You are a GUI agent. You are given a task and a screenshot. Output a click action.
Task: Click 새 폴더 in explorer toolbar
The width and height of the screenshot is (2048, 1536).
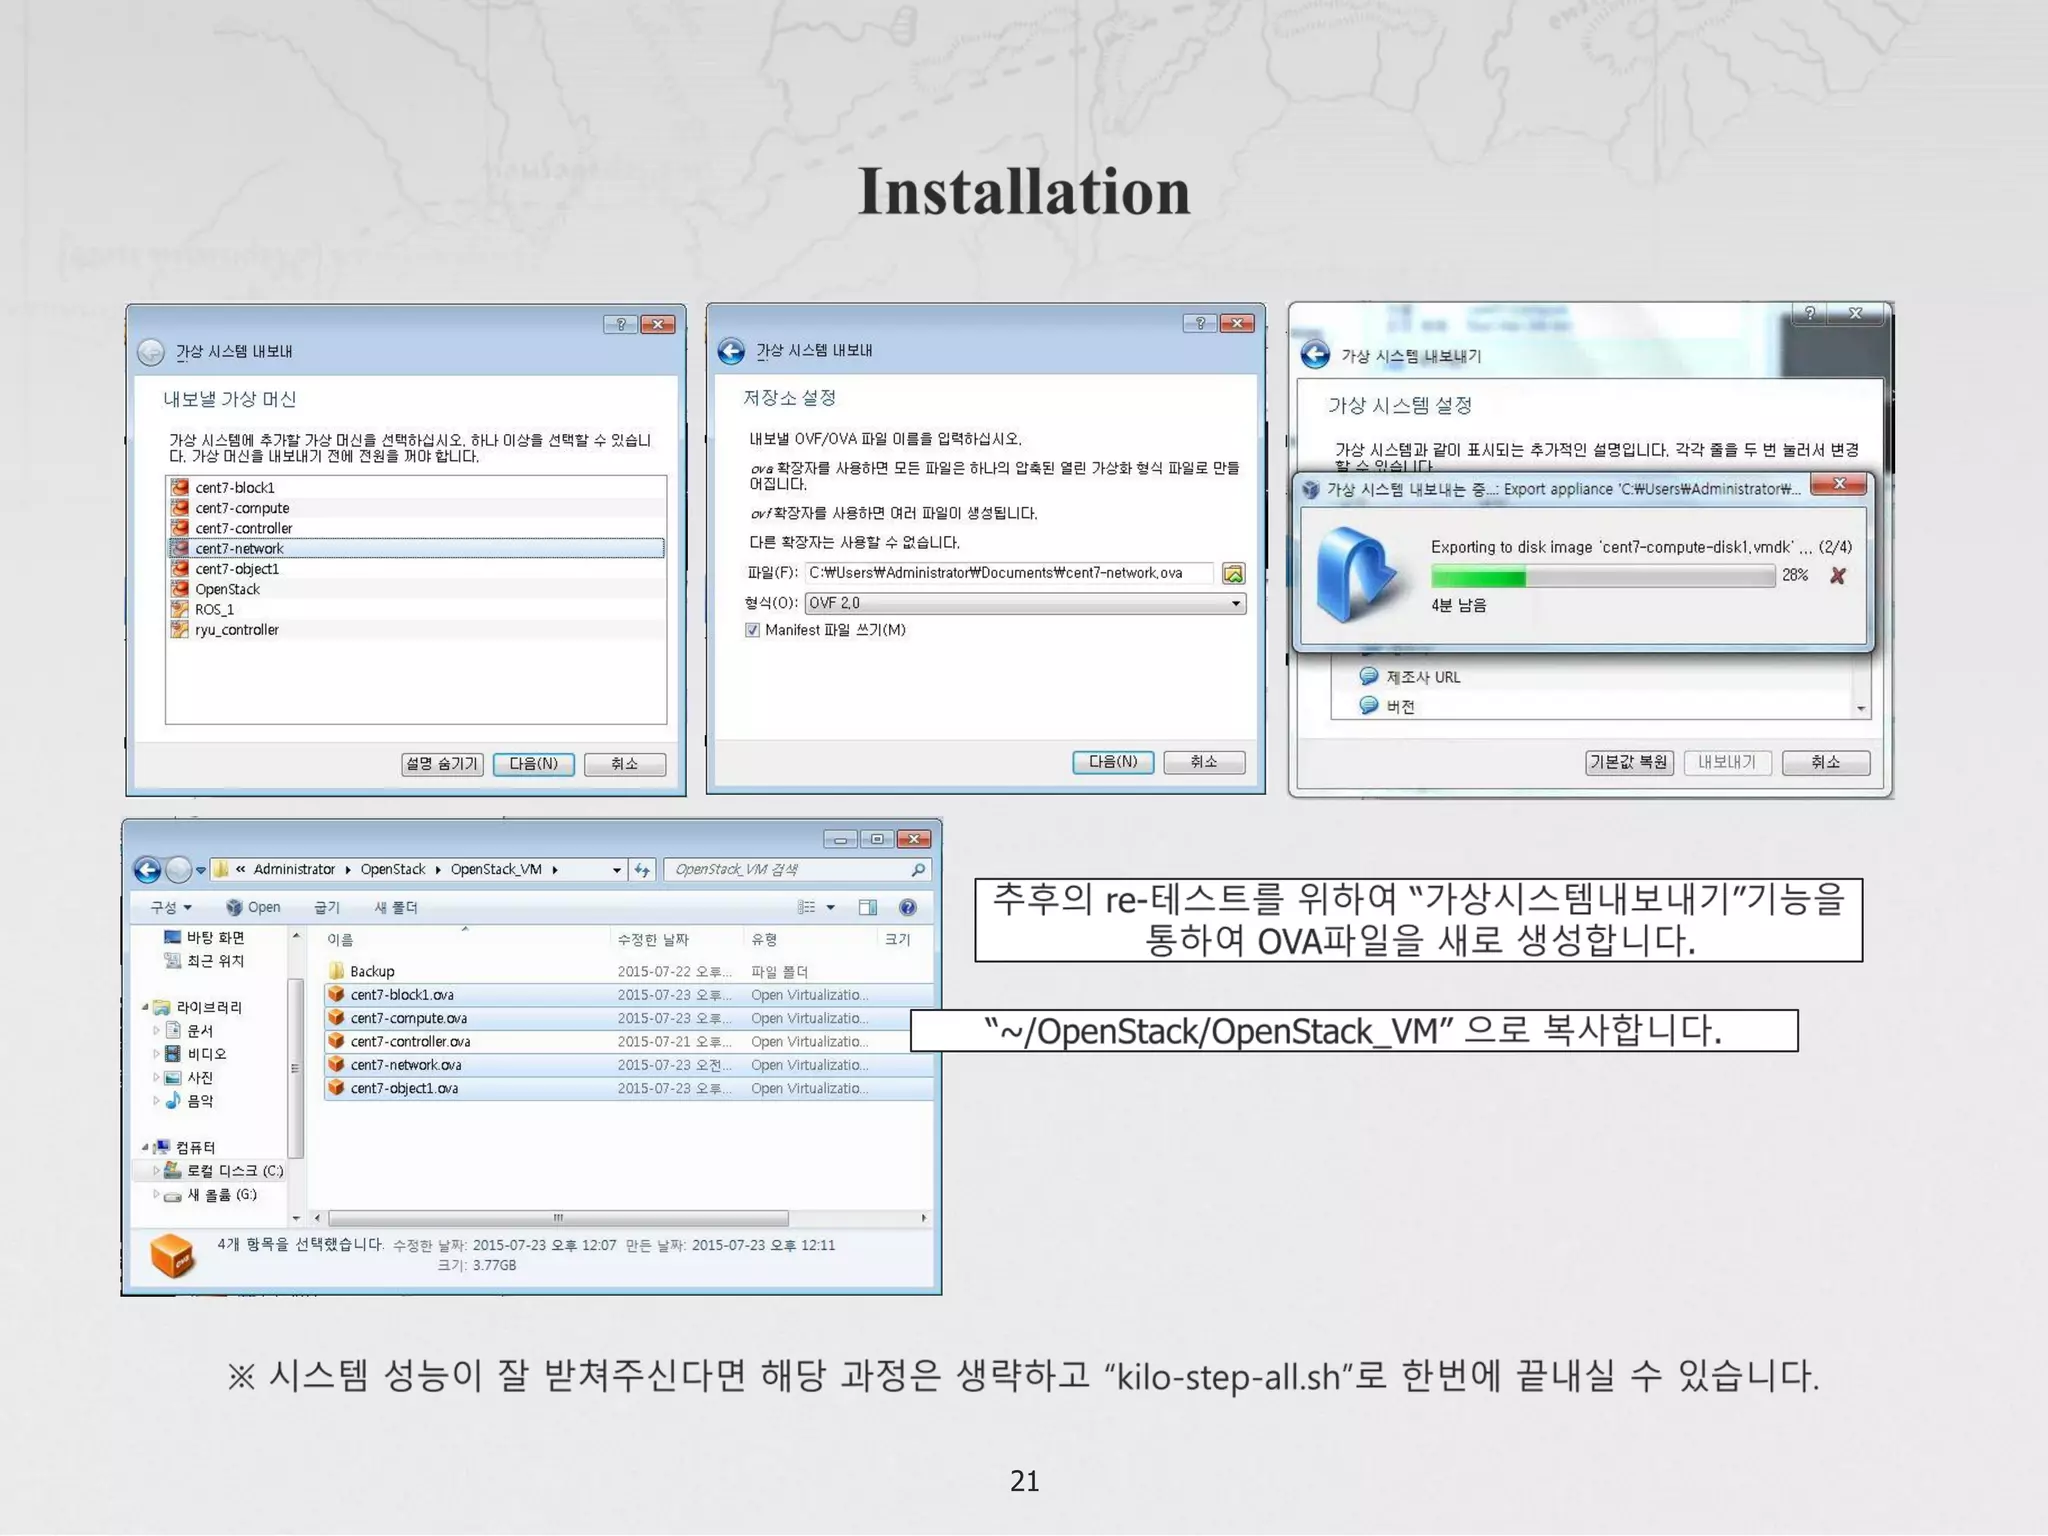pyautogui.click(x=395, y=907)
